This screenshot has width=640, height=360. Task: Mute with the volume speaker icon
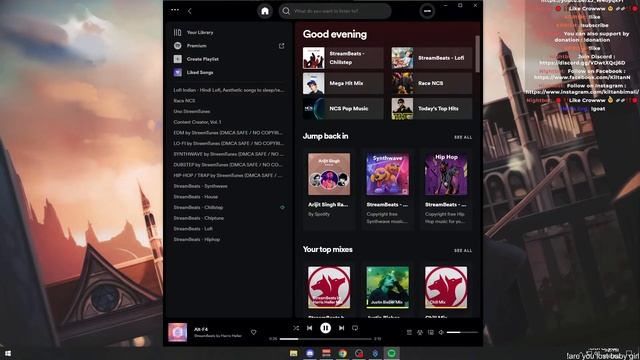[441, 332]
